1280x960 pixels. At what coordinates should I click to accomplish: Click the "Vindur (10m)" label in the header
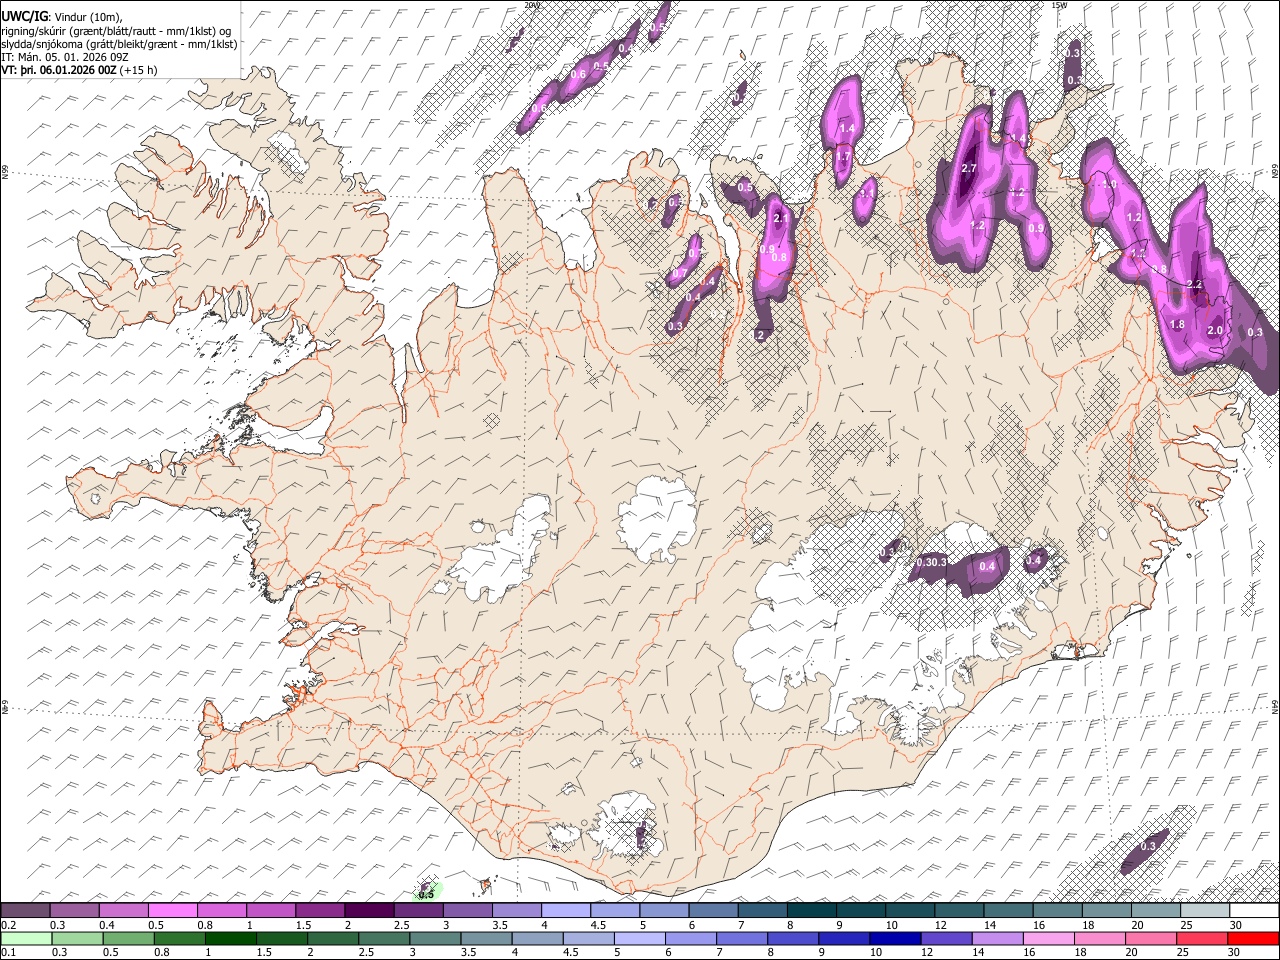[x=88, y=17]
